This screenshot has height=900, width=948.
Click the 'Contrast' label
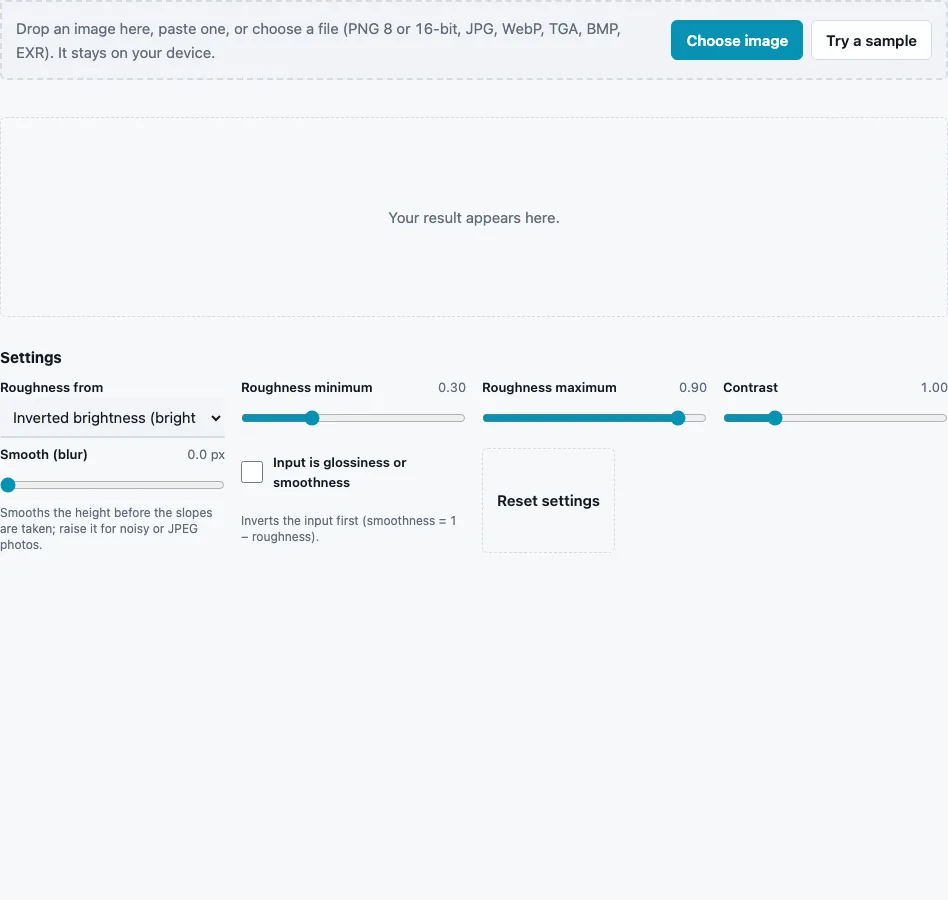pos(750,387)
